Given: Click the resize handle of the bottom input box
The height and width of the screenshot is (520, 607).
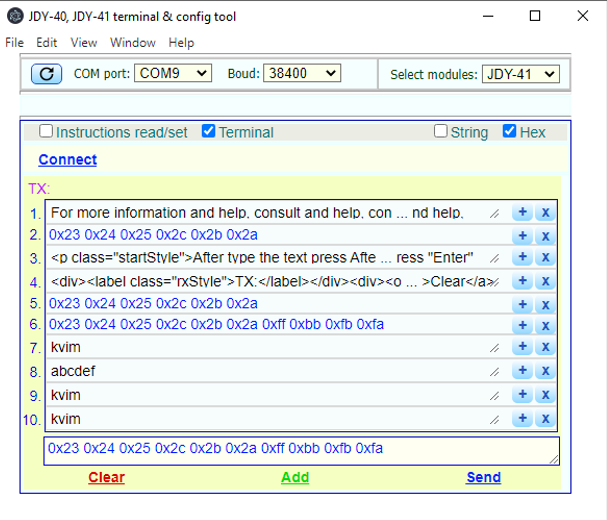Looking at the screenshot, I should pyautogui.click(x=554, y=459).
